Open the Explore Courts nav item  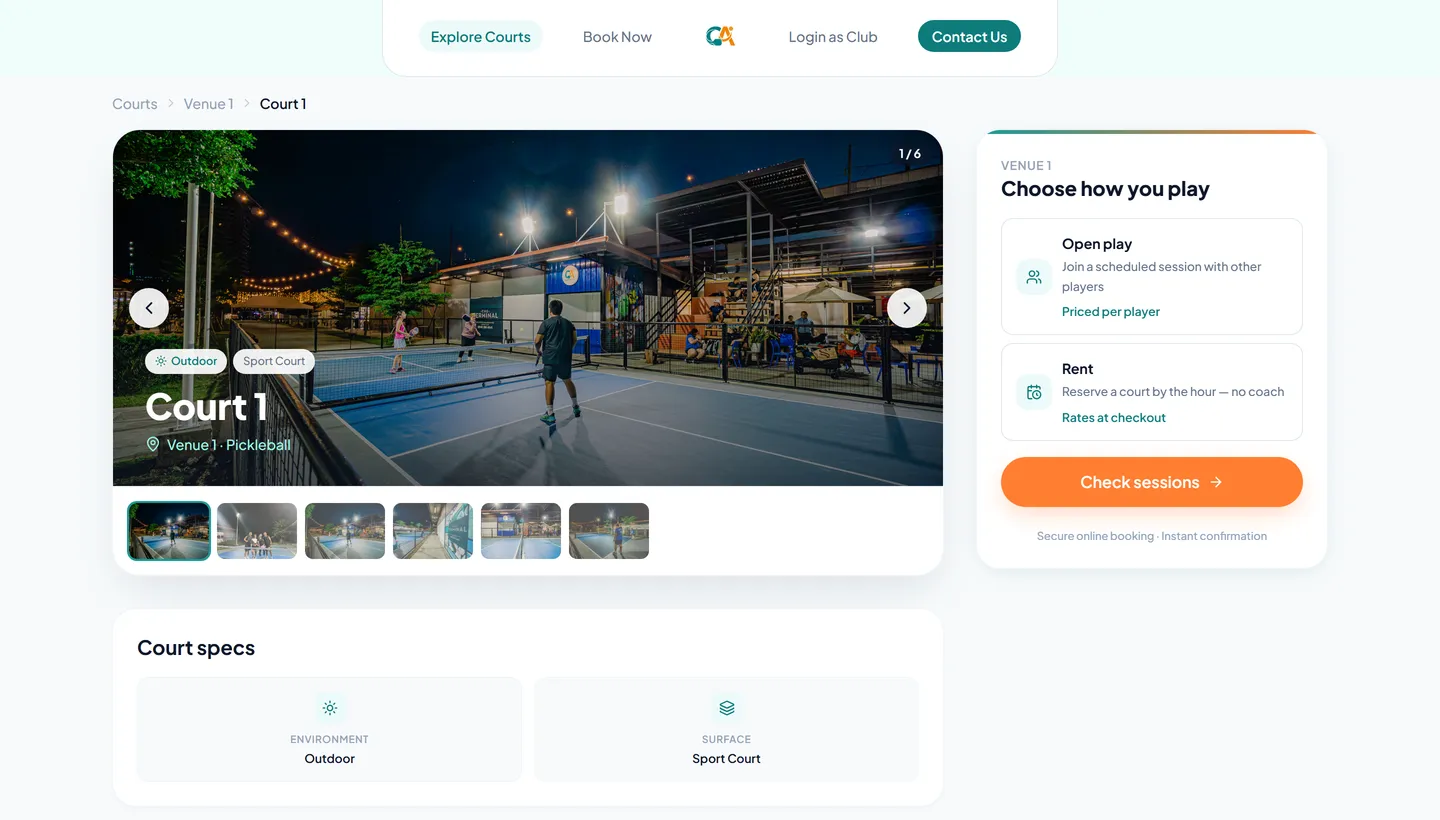pyautogui.click(x=481, y=37)
